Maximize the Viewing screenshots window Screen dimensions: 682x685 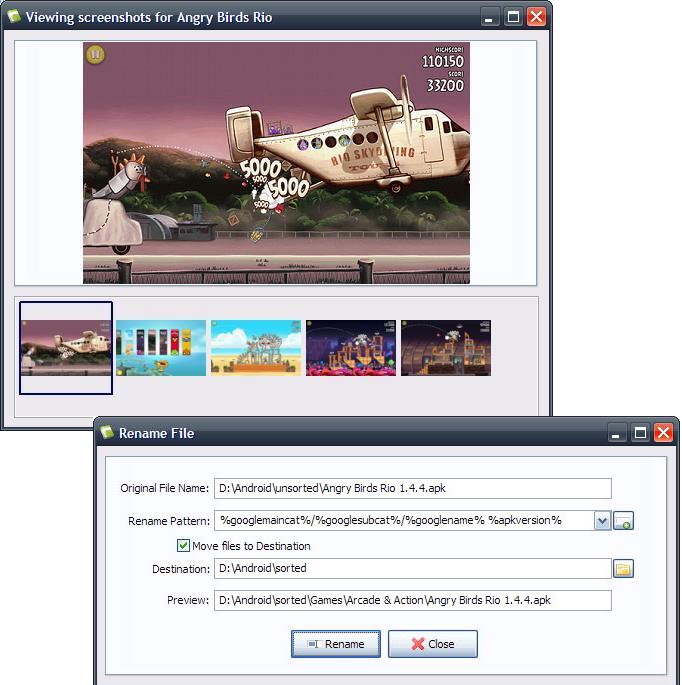point(513,17)
